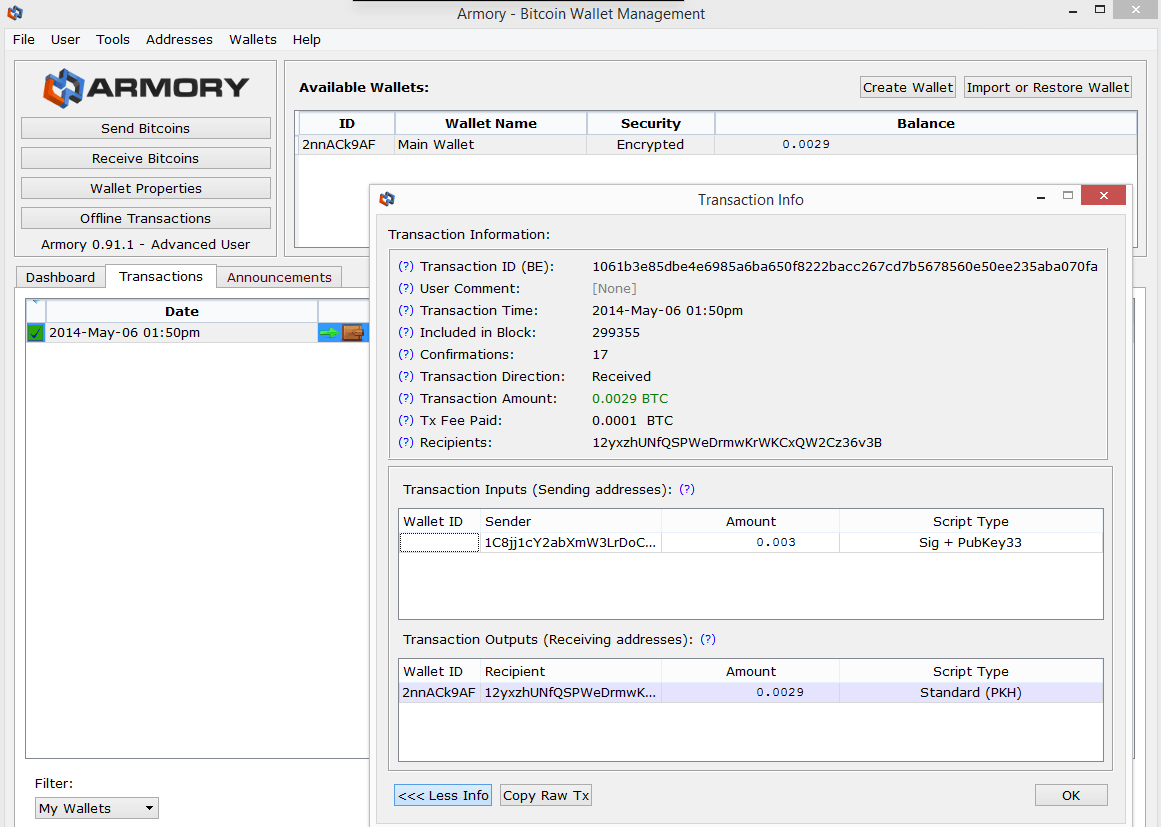Open Offline Transactions
The width and height of the screenshot is (1161, 827).
pos(146,218)
